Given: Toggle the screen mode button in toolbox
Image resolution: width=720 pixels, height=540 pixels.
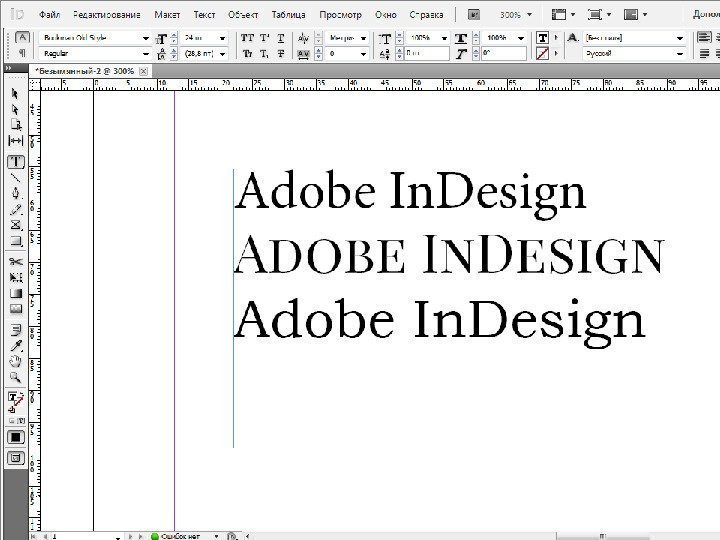Looking at the screenshot, I should coord(15,458).
